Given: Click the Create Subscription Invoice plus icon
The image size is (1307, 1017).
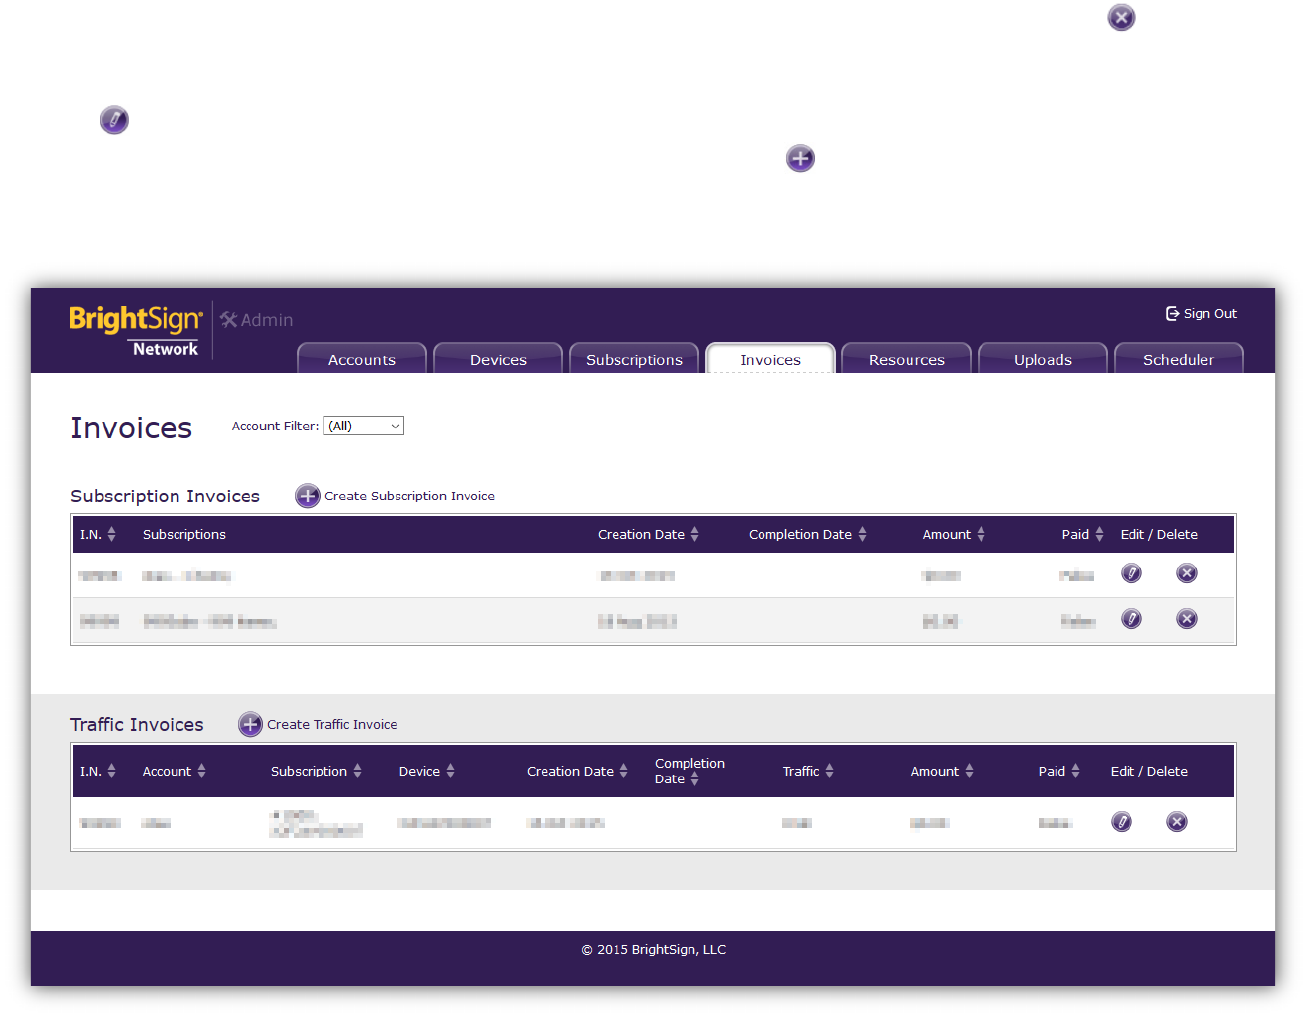Looking at the screenshot, I should (308, 496).
